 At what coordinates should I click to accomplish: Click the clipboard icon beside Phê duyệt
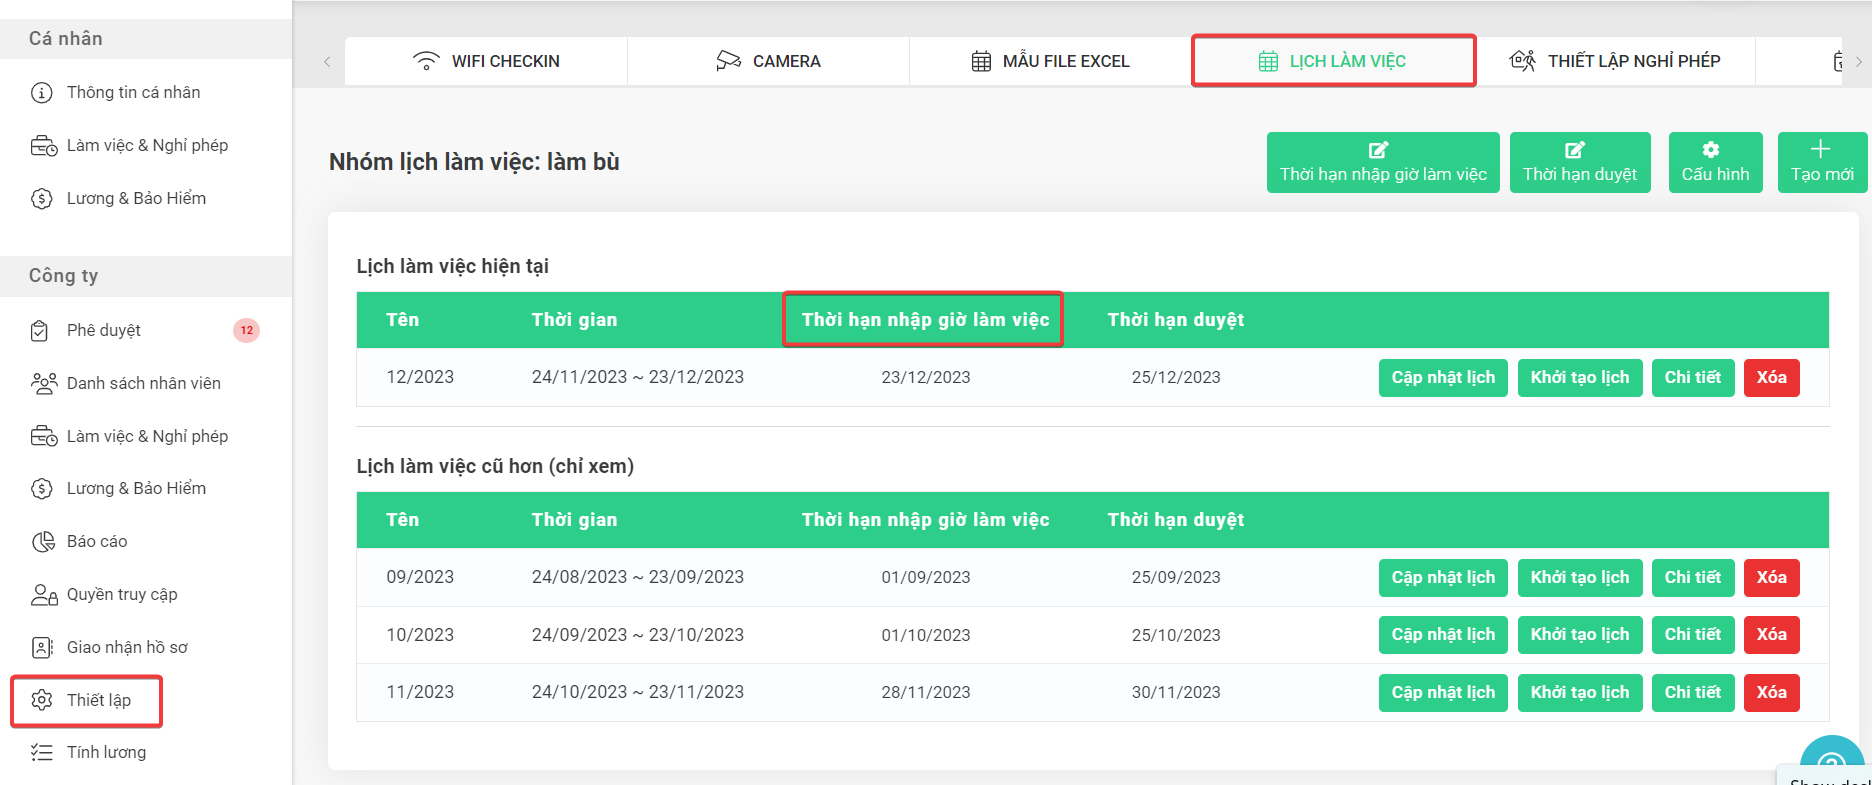(x=40, y=331)
